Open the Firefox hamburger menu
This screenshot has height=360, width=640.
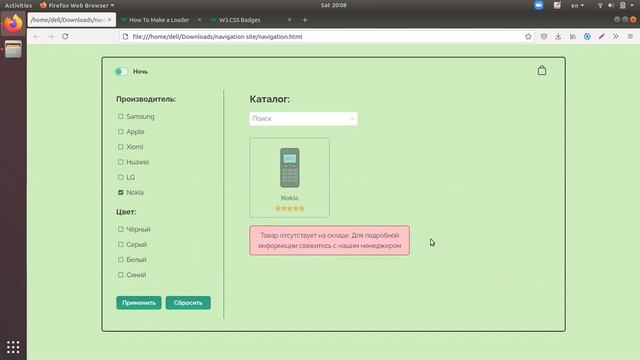pos(630,36)
